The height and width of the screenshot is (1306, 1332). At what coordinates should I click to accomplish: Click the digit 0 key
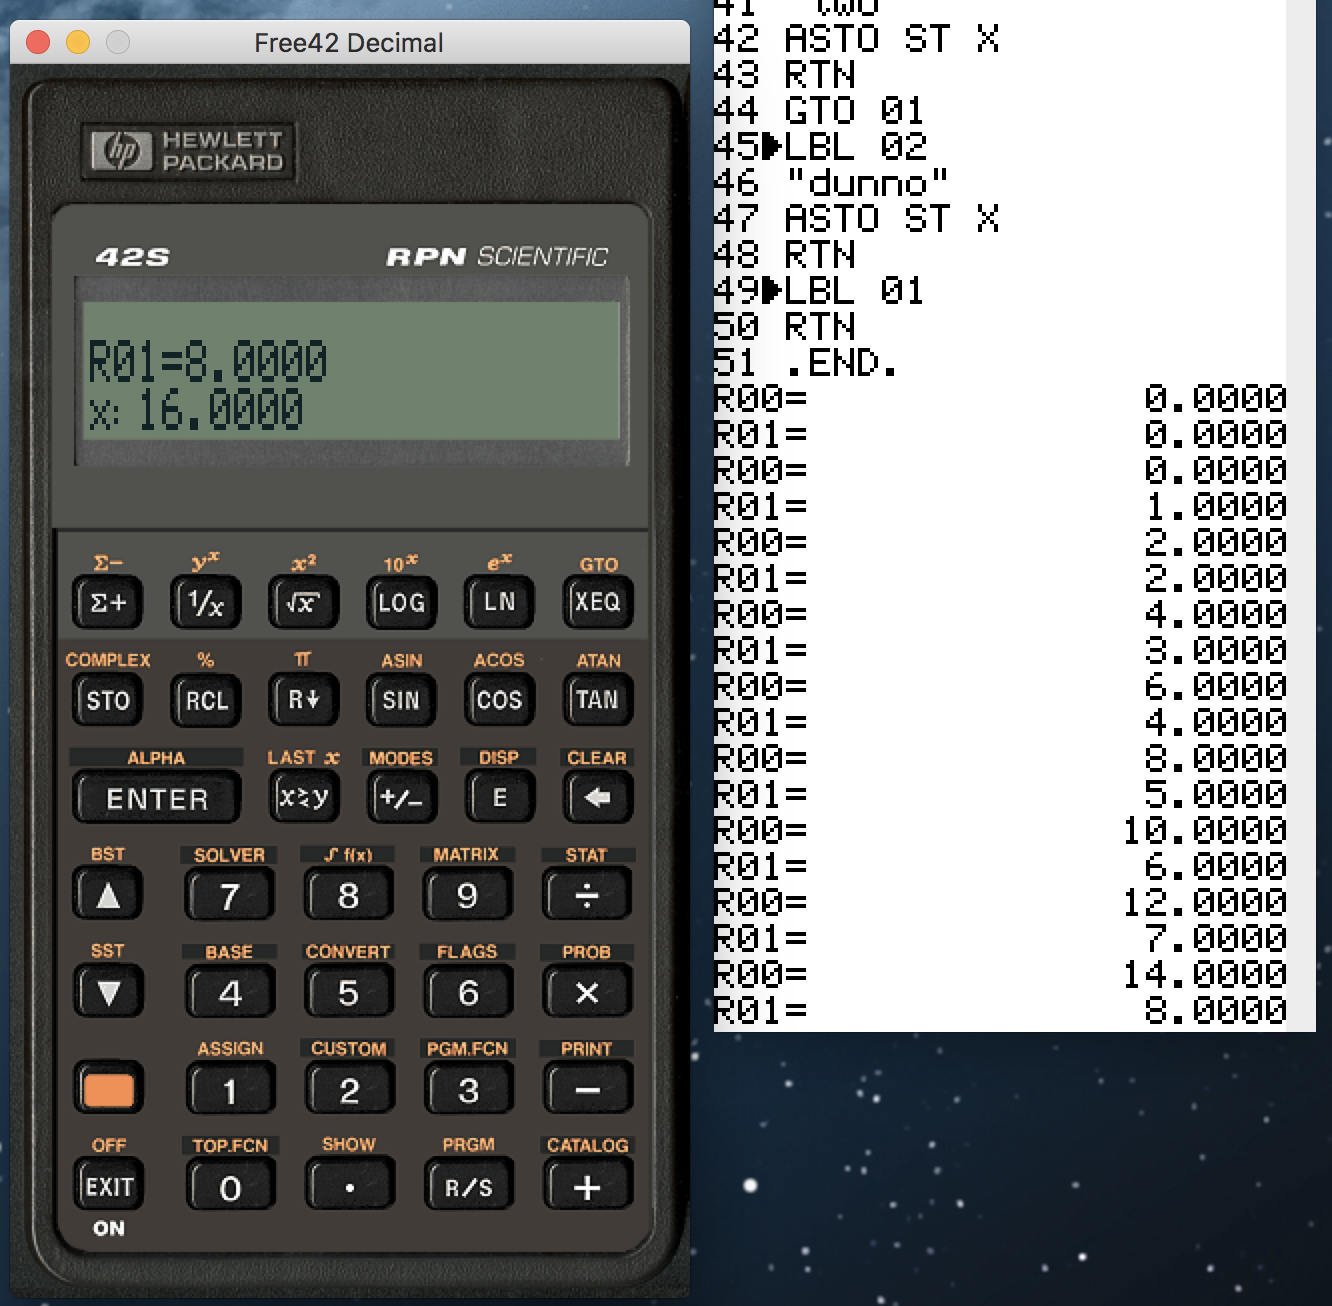[x=230, y=1187]
